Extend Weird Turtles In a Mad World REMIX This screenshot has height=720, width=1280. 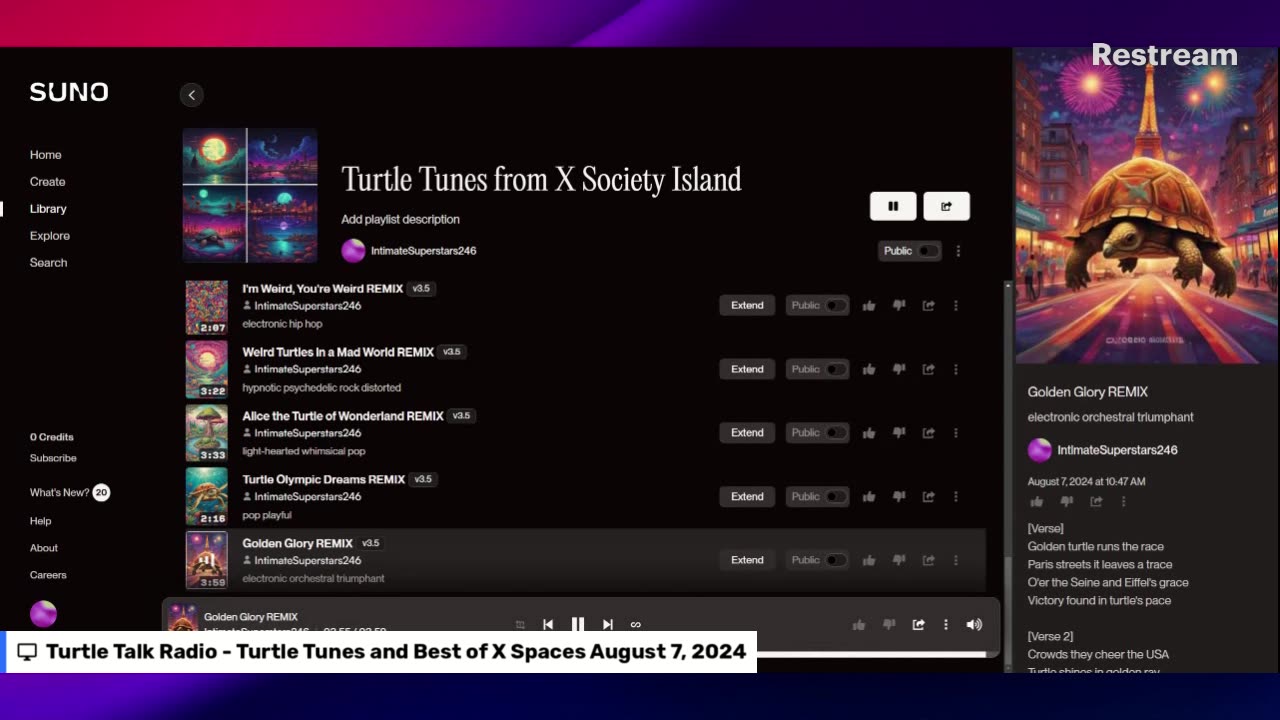pyautogui.click(x=747, y=369)
